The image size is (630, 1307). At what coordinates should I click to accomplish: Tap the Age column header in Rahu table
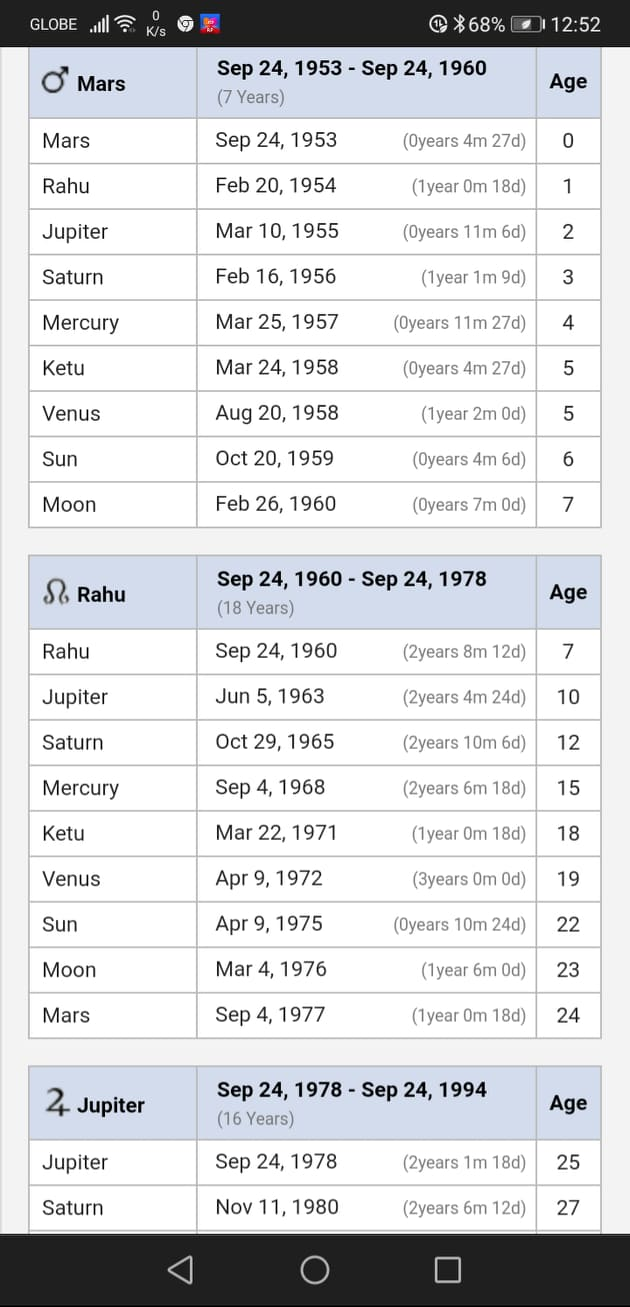[x=568, y=592]
